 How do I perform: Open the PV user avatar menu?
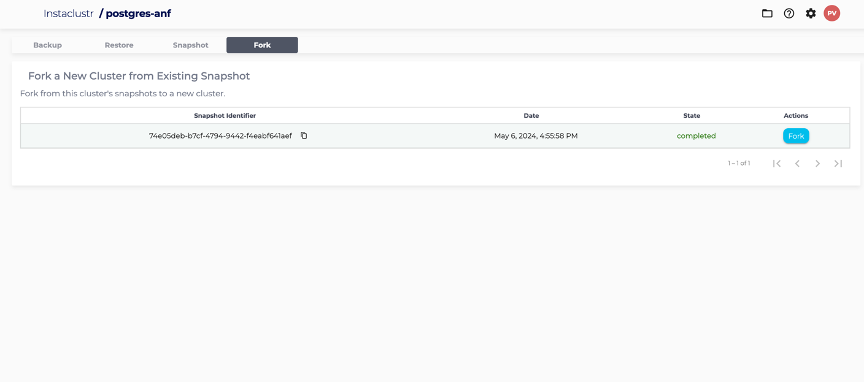coord(832,13)
